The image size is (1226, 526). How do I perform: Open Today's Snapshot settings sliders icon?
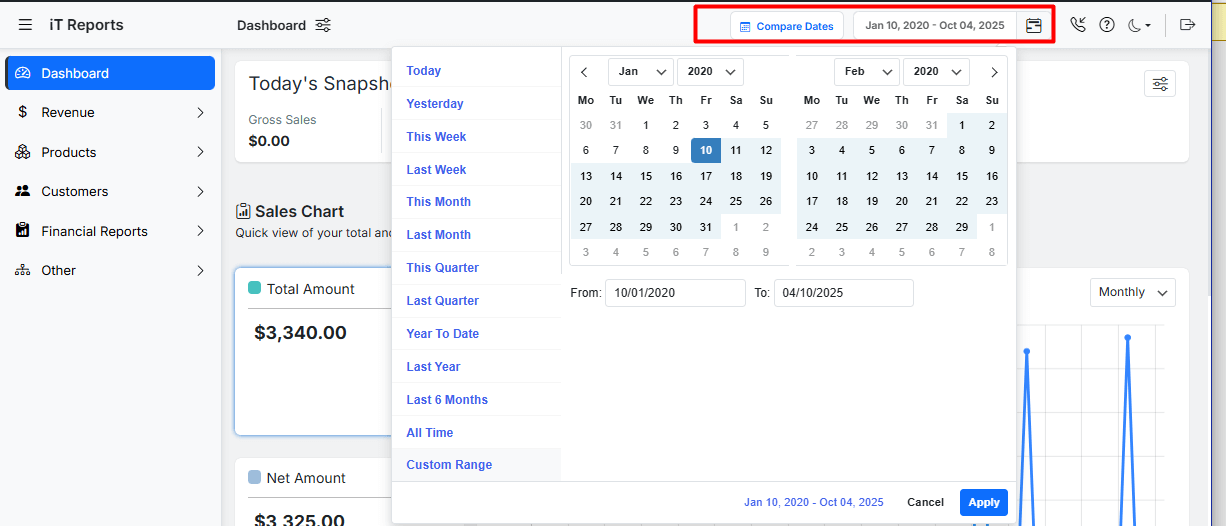1160,84
